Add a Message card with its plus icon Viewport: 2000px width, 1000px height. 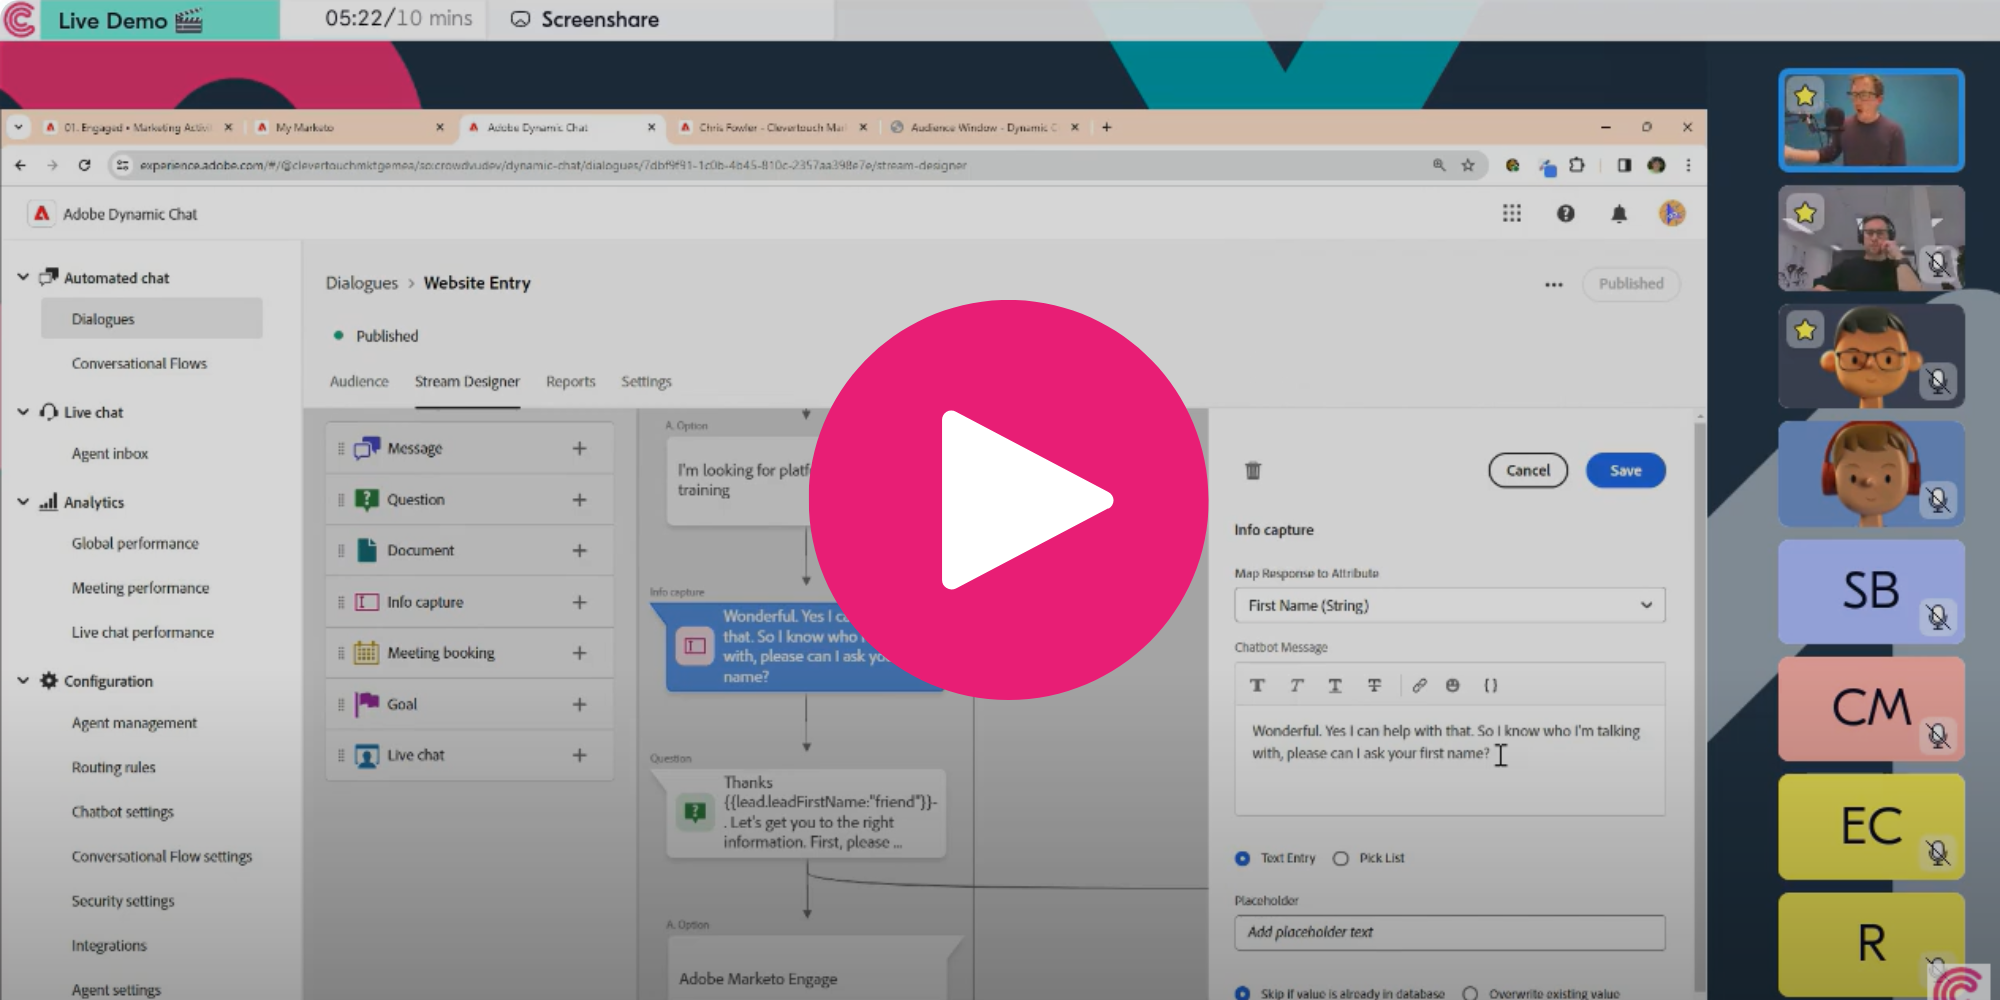(579, 448)
